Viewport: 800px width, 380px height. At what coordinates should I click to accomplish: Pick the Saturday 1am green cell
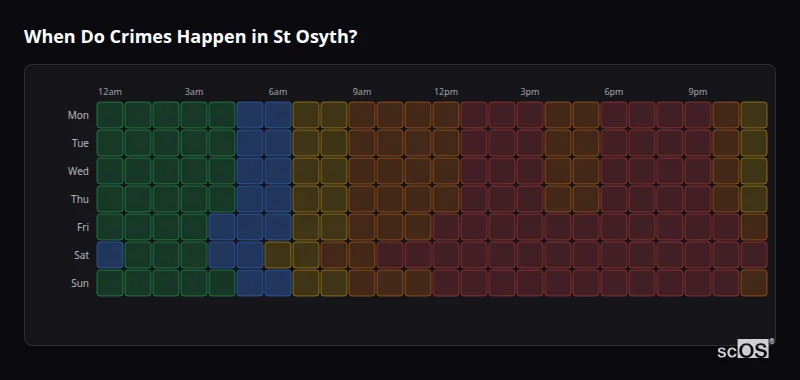pos(138,255)
